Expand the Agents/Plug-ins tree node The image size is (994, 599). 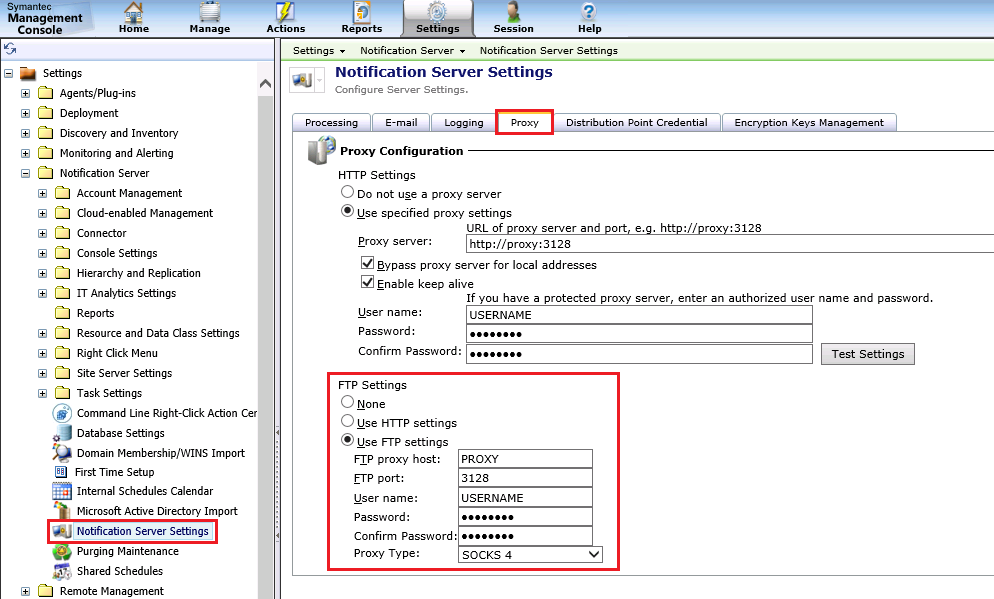26,93
